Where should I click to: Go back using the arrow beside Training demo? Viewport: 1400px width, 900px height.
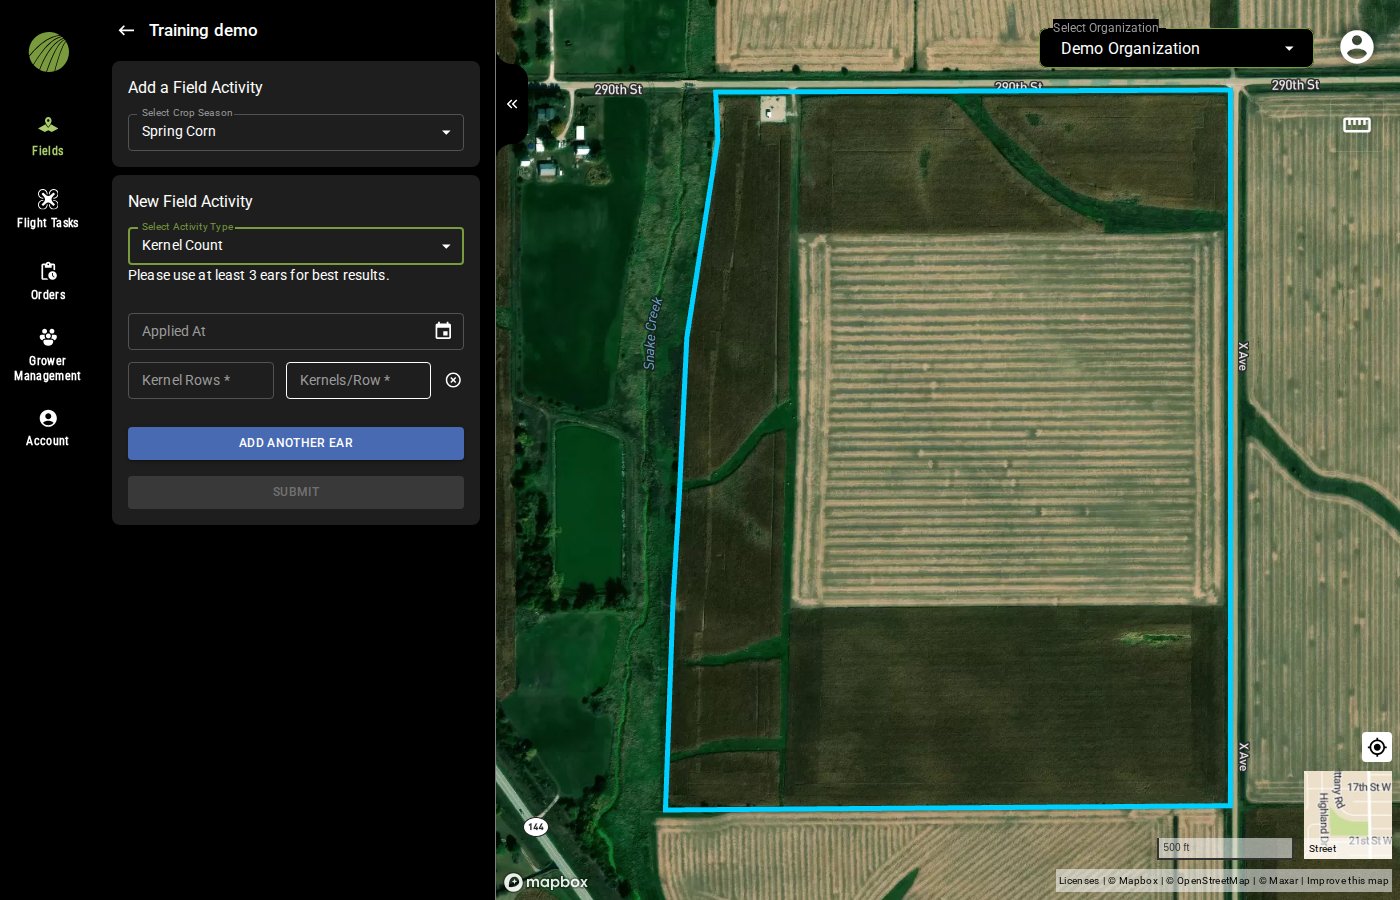tap(126, 30)
